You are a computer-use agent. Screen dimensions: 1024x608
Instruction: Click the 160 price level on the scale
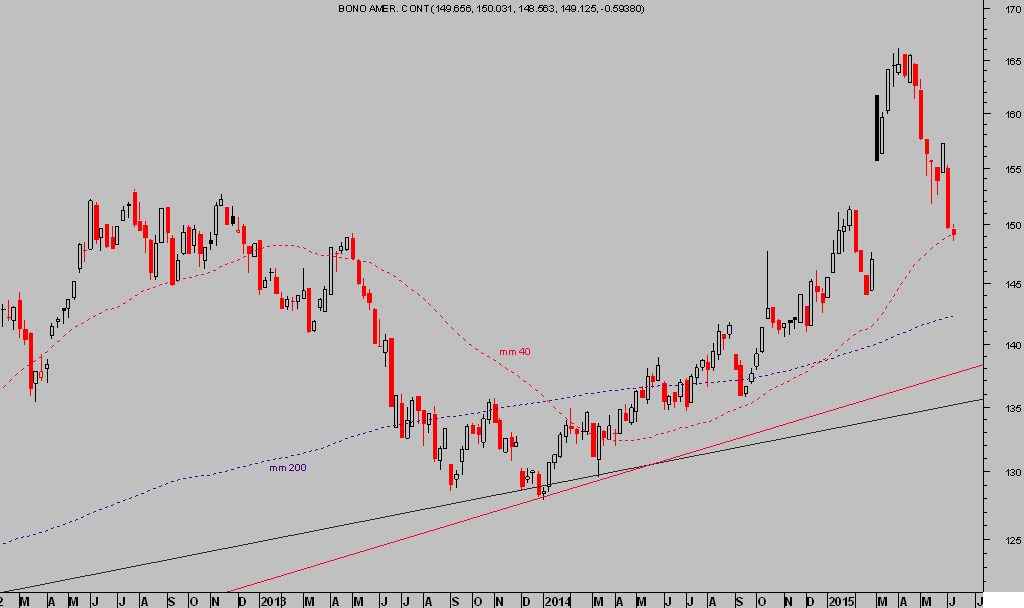(x=1000, y=114)
